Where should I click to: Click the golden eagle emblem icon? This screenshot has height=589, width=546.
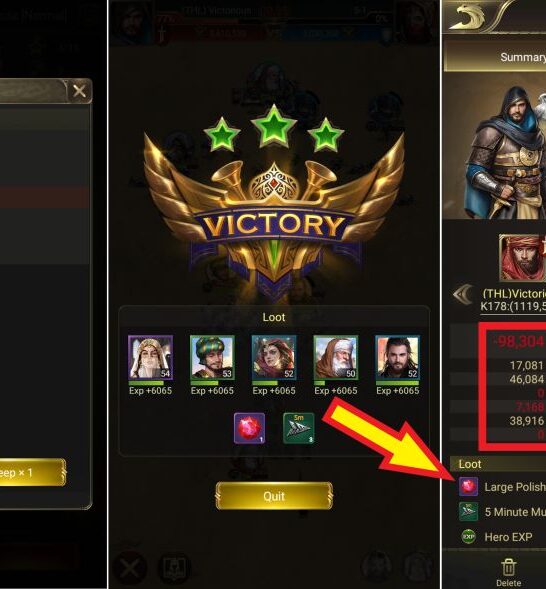(x=466, y=17)
